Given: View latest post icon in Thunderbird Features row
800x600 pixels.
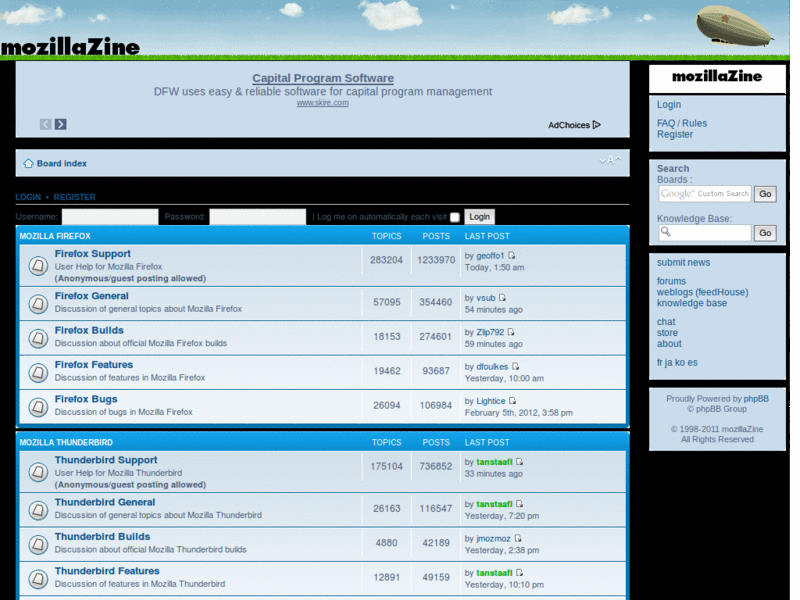Looking at the screenshot, I should pyautogui.click(x=519, y=573).
